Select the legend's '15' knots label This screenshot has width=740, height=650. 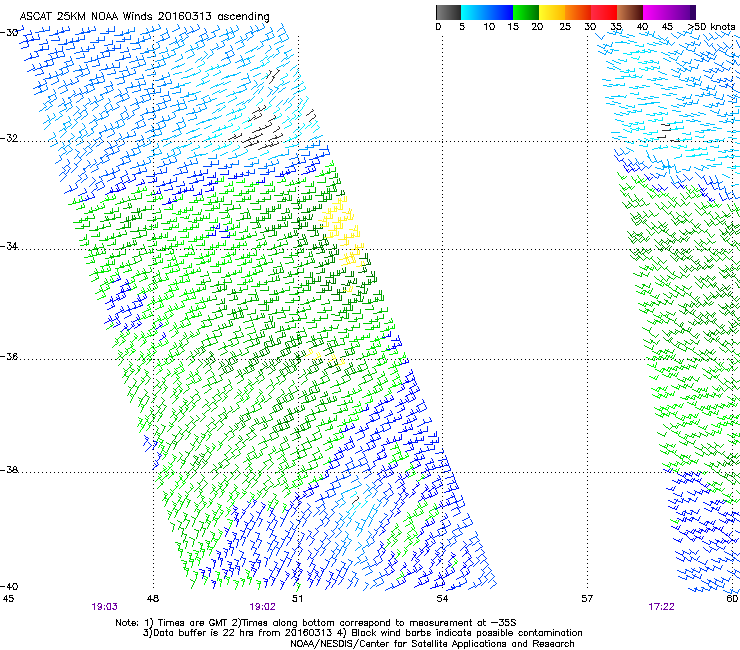pos(513,27)
